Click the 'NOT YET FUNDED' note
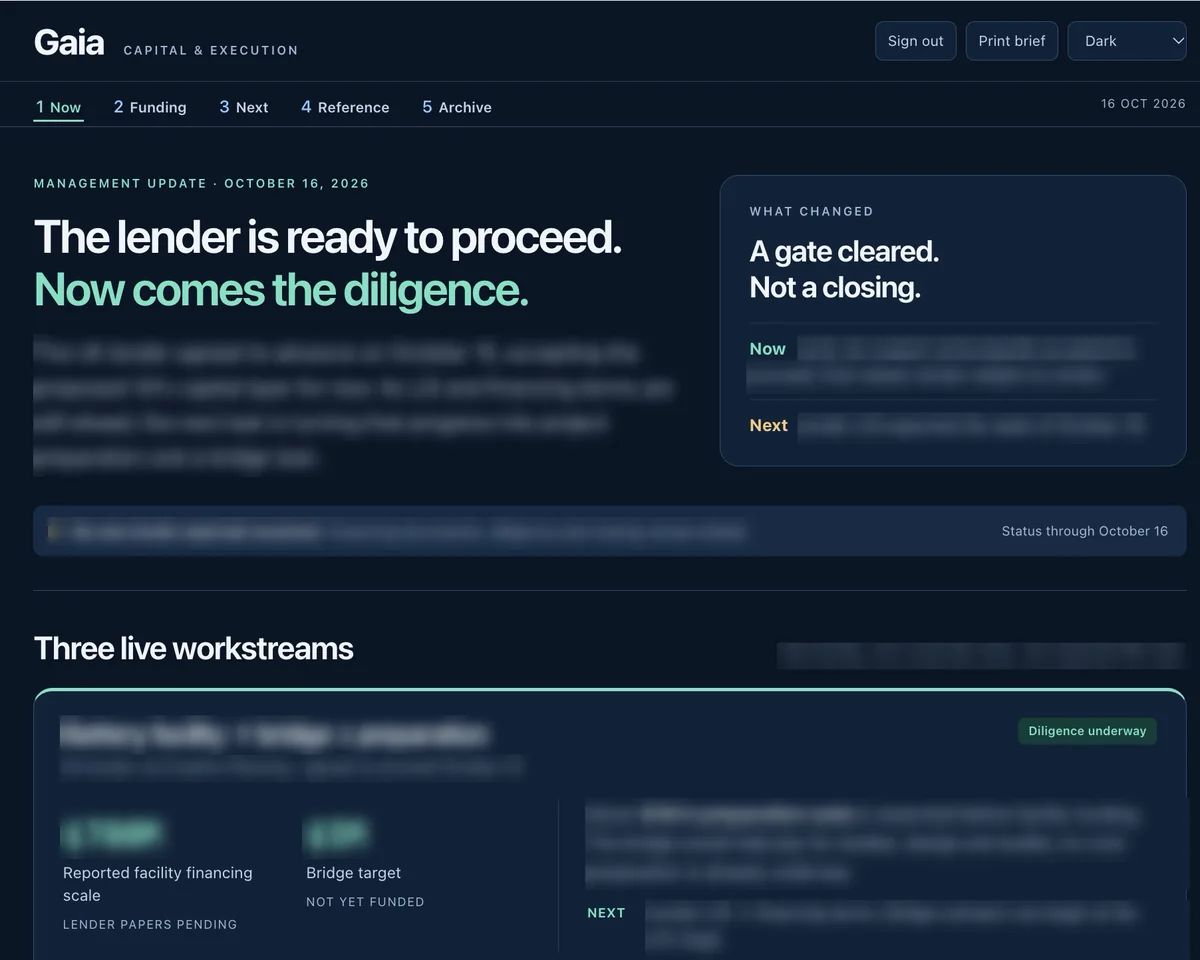The image size is (1200, 960). tap(365, 902)
